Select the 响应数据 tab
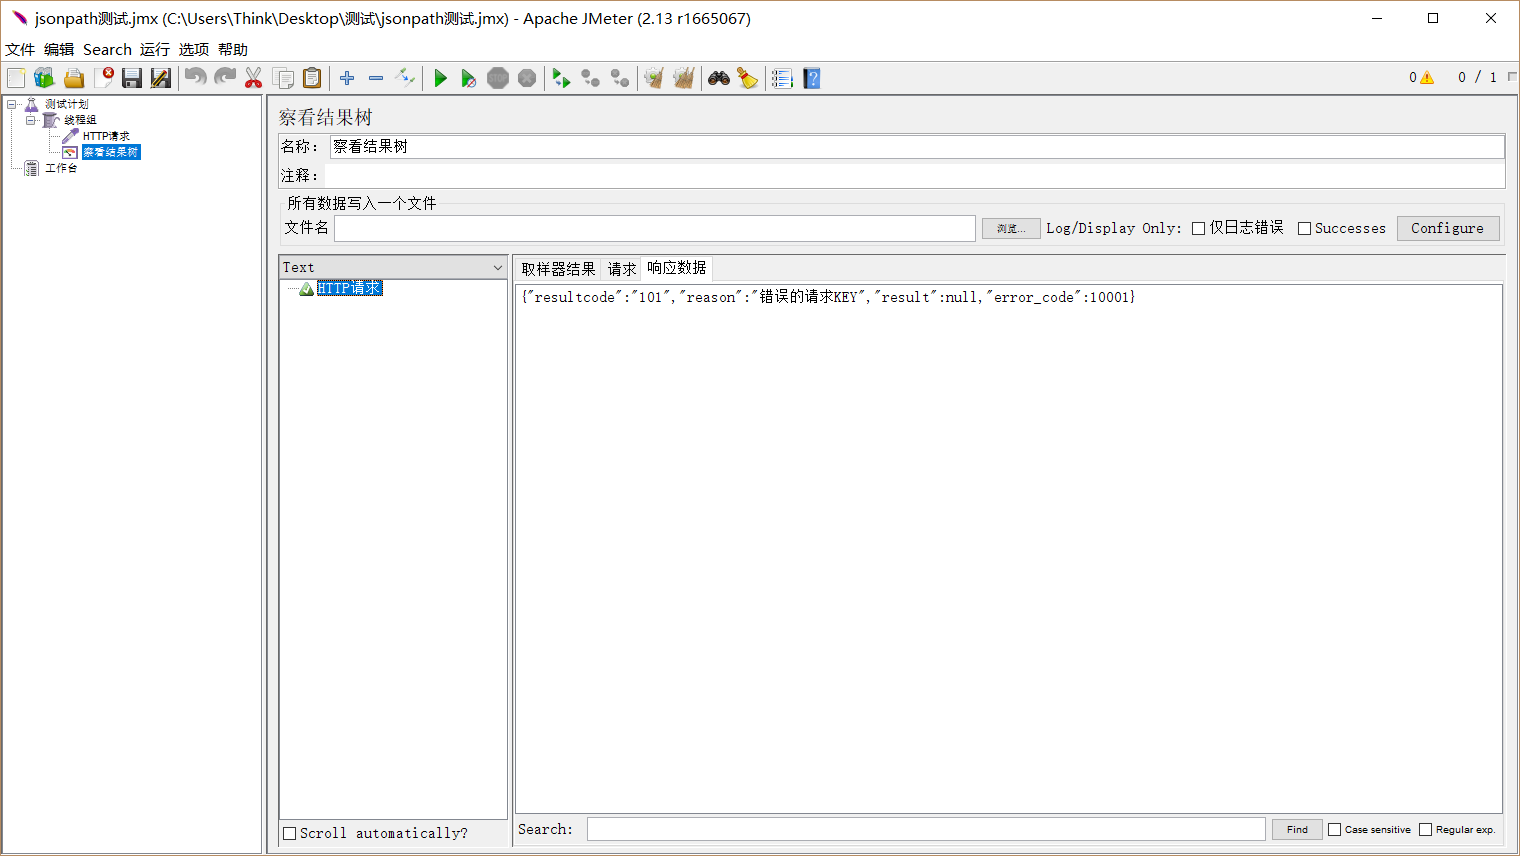Viewport: 1520px width, 856px height. click(677, 268)
